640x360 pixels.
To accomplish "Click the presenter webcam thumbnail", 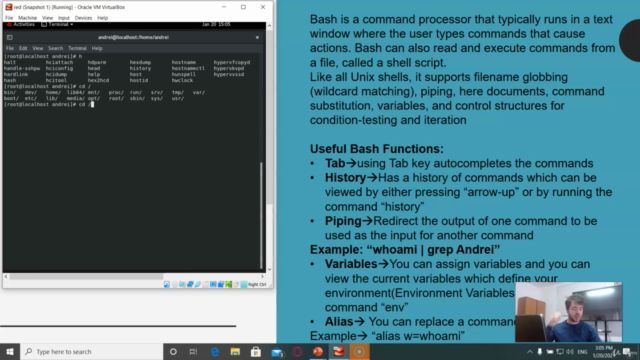I will point(569,312).
